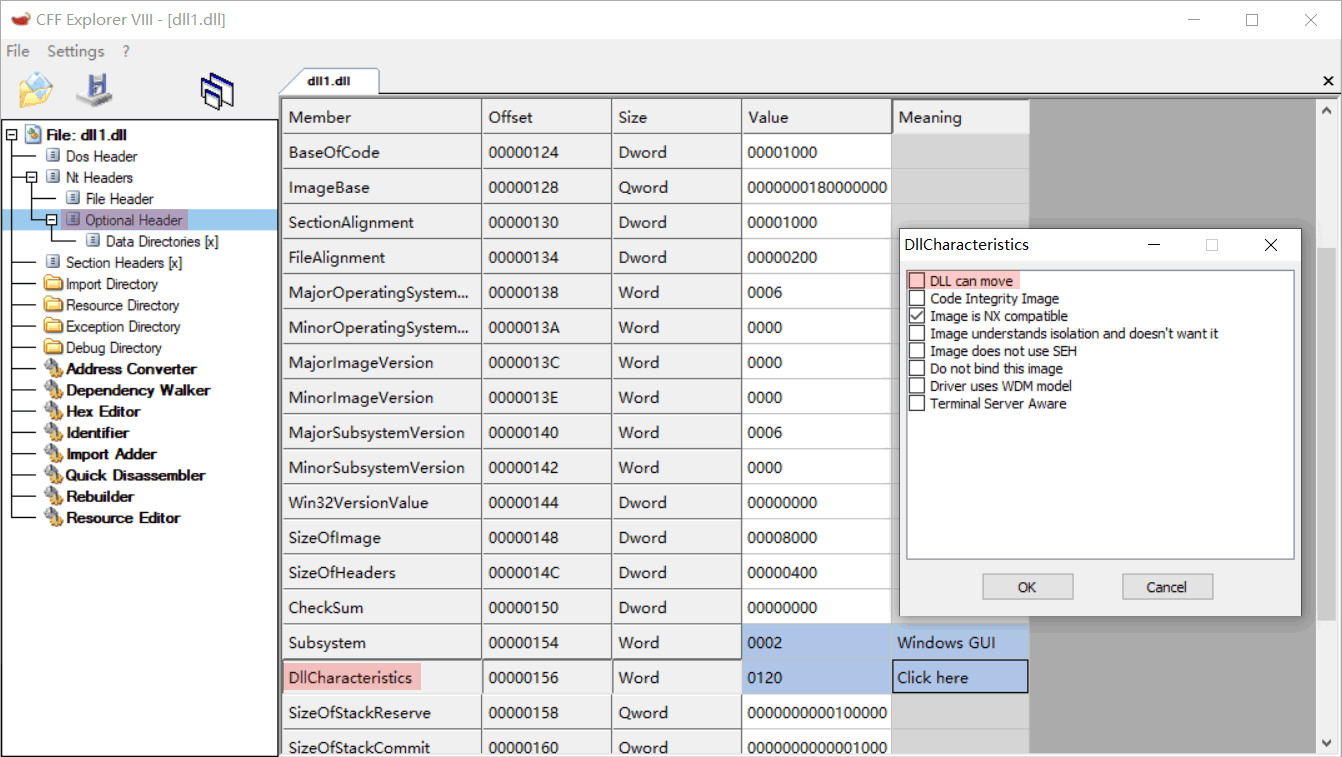Viewport: 1342px width, 757px height.
Task: Confirm DllCharacteristics with the OK button
Action: coord(1027,586)
